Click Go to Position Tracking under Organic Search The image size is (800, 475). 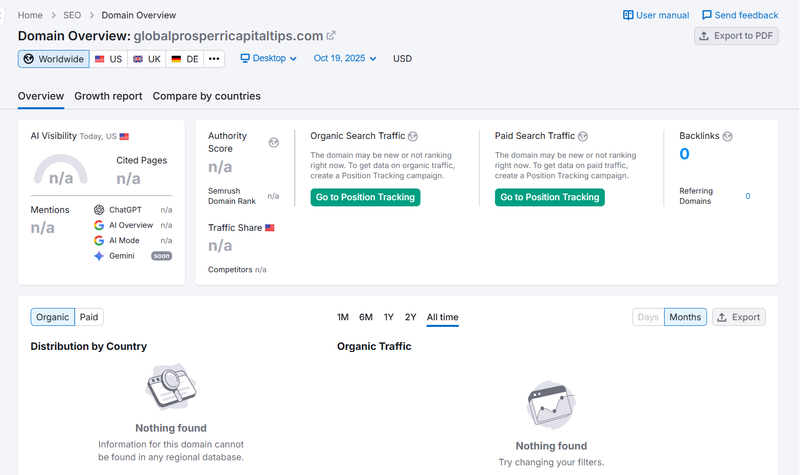point(365,197)
